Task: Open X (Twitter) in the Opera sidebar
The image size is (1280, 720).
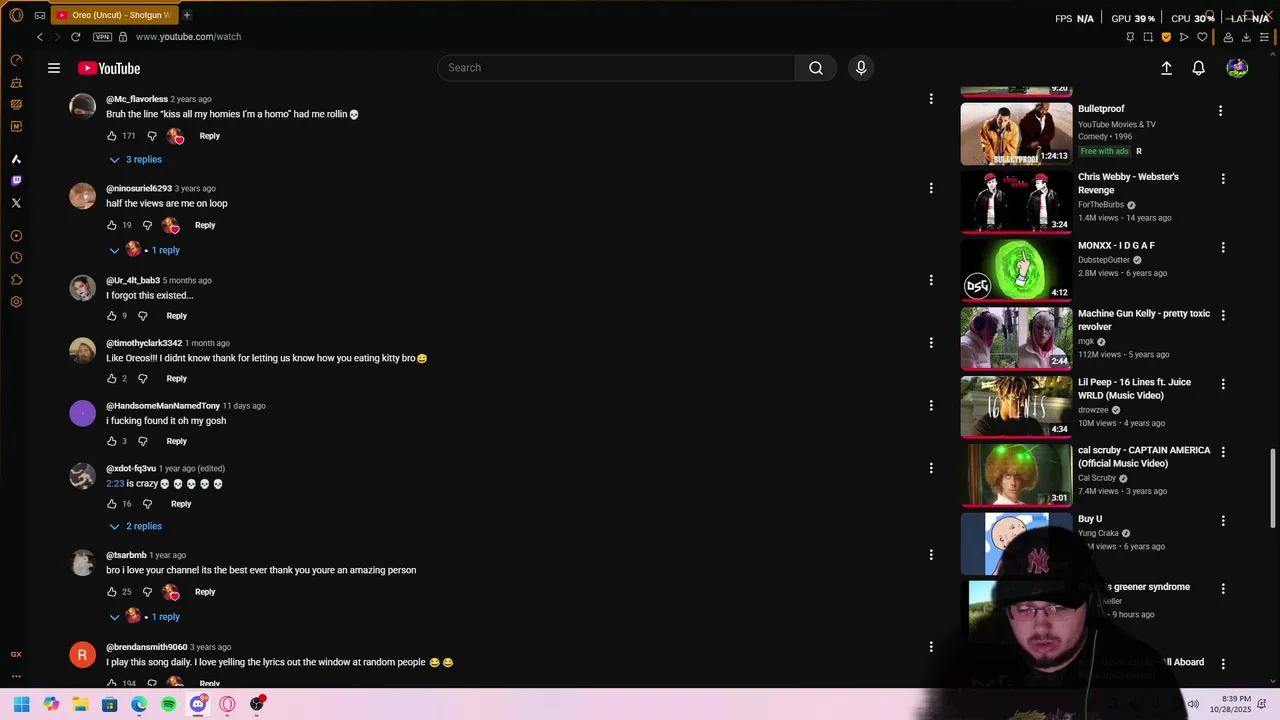Action: pyautogui.click(x=16, y=203)
